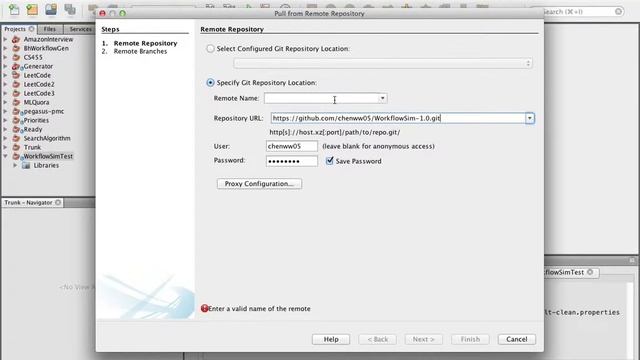Click the MLQuora project icon
The width and height of the screenshot is (640, 360).
16,102
